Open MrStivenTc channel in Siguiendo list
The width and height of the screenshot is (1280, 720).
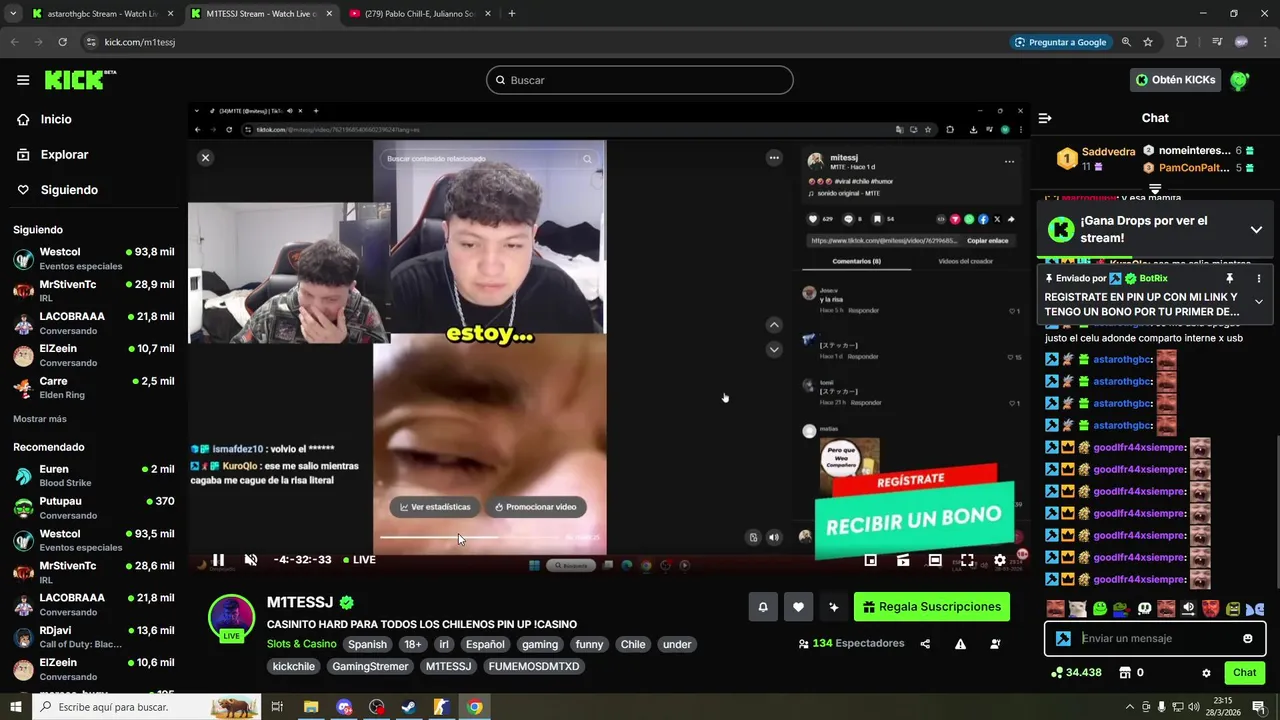tap(93, 291)
